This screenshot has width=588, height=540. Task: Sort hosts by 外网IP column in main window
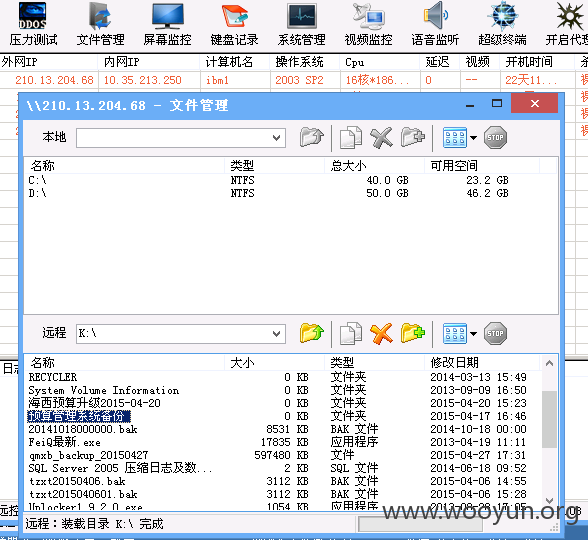point(49,62)
